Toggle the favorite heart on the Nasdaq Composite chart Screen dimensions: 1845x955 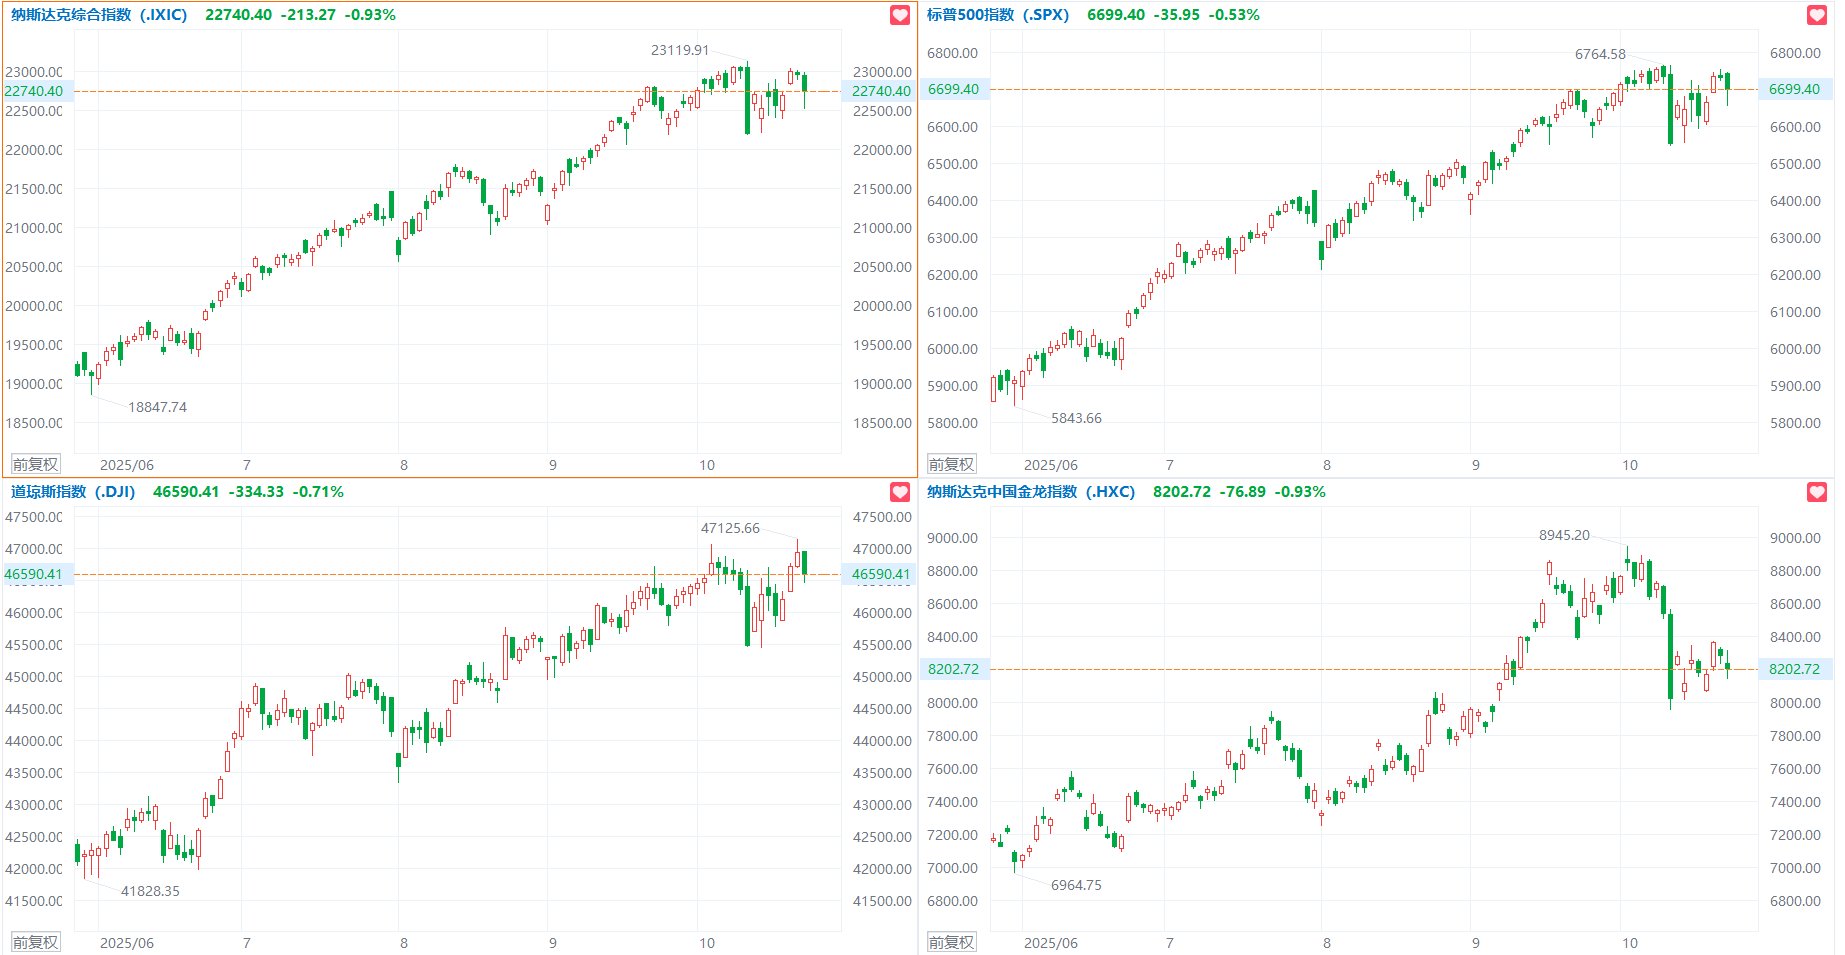(x=900, y=15)
